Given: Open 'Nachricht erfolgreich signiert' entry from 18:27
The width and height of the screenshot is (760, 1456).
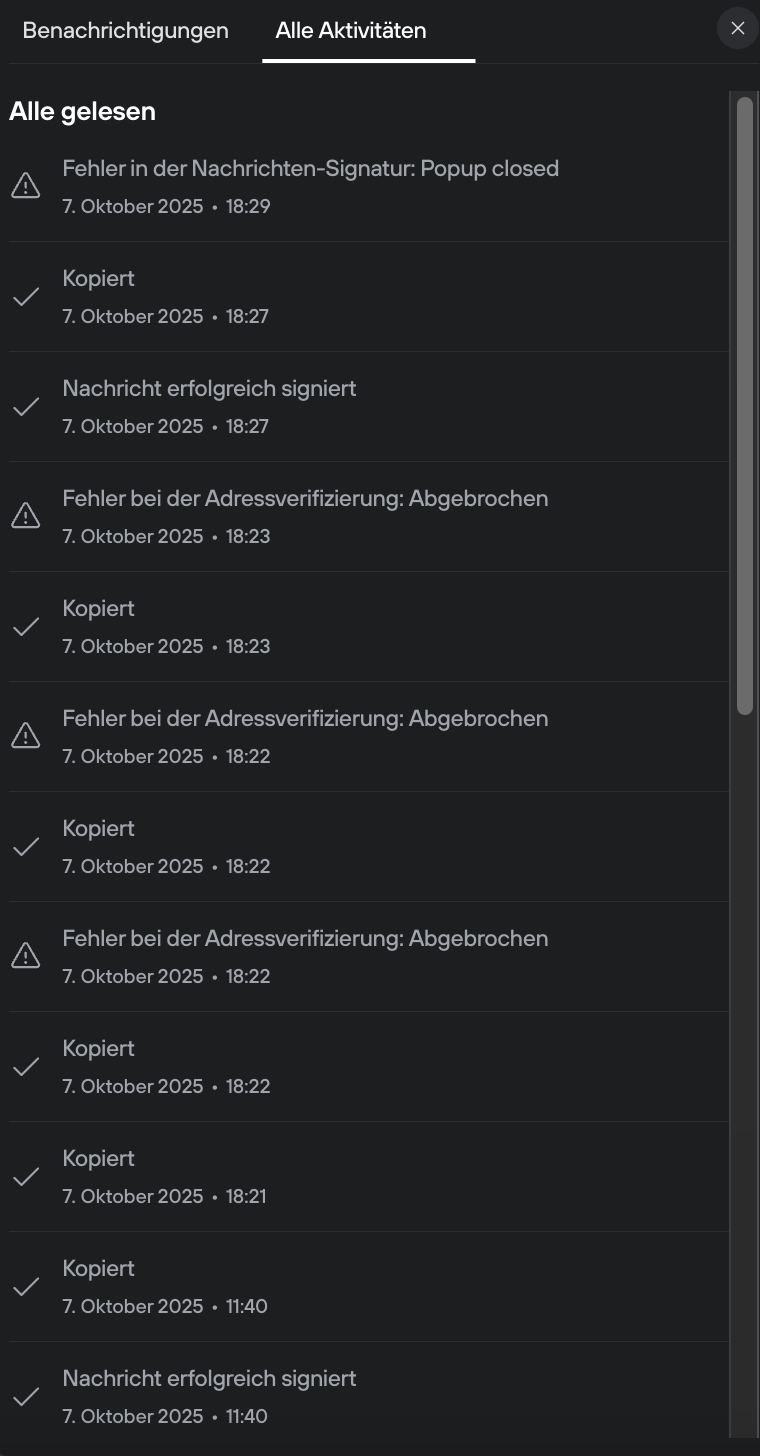Looking at the screenshot, I should click(x=209, y=388).
